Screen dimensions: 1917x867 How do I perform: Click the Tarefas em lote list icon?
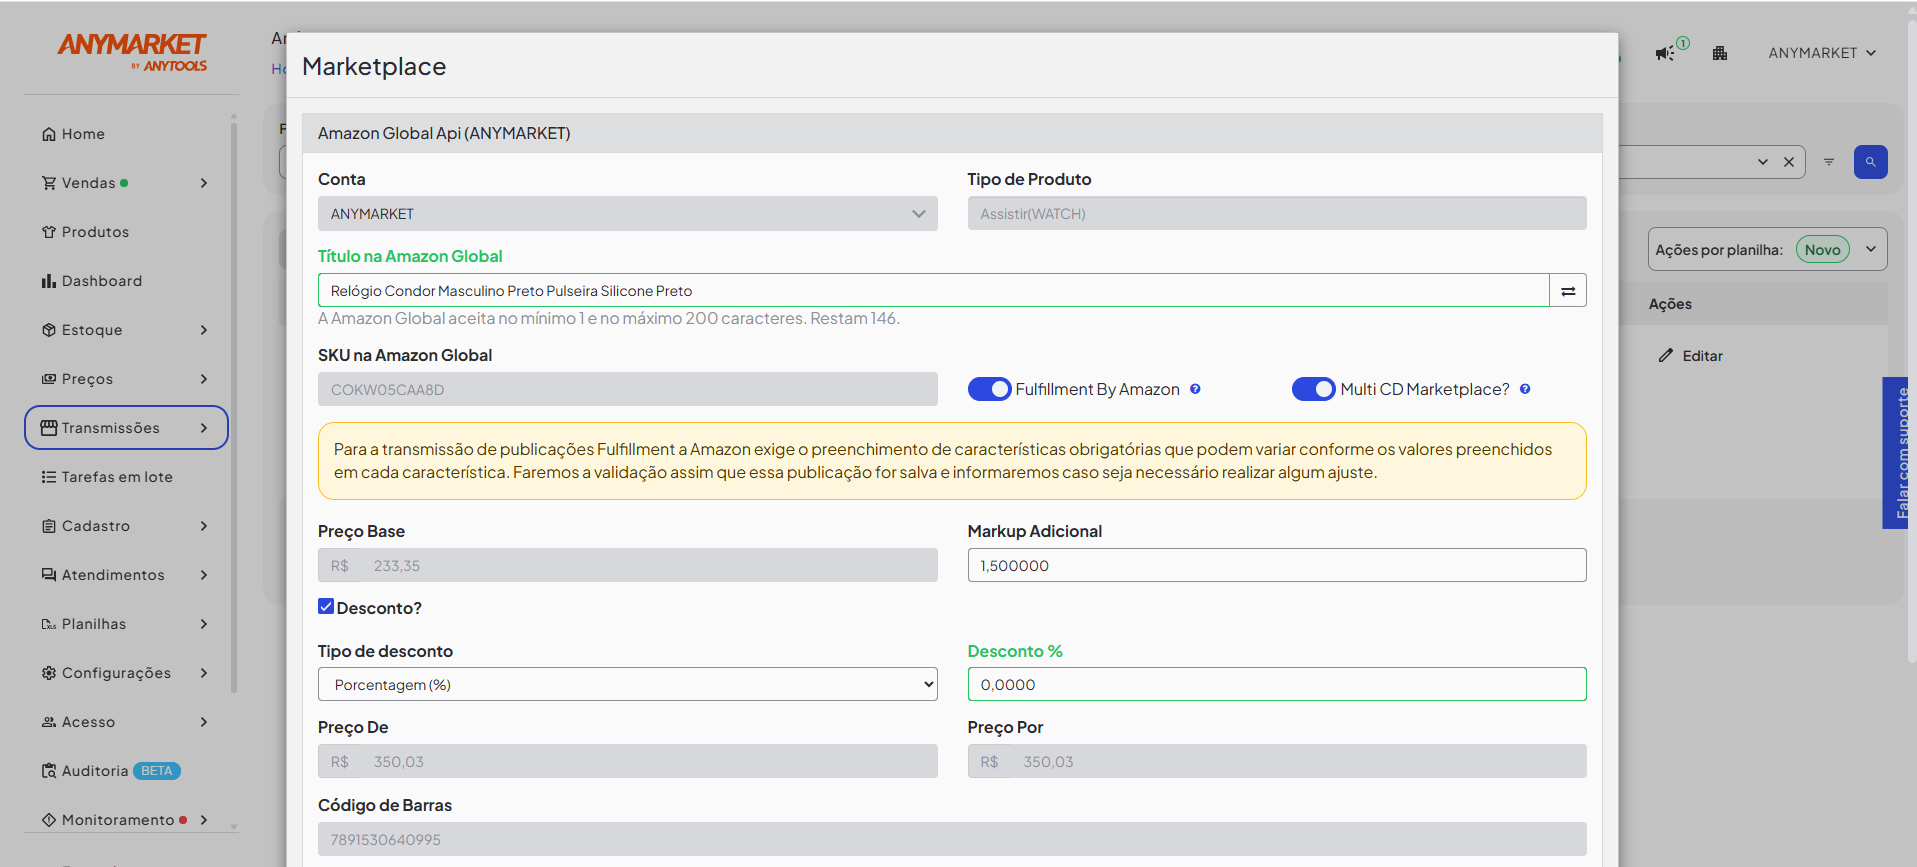pyautogui.click(x=48, y=477)
